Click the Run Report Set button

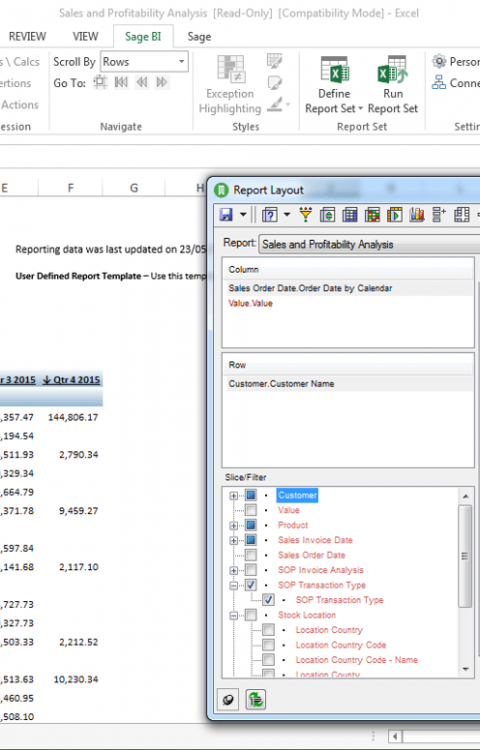[x=393, y=85]
